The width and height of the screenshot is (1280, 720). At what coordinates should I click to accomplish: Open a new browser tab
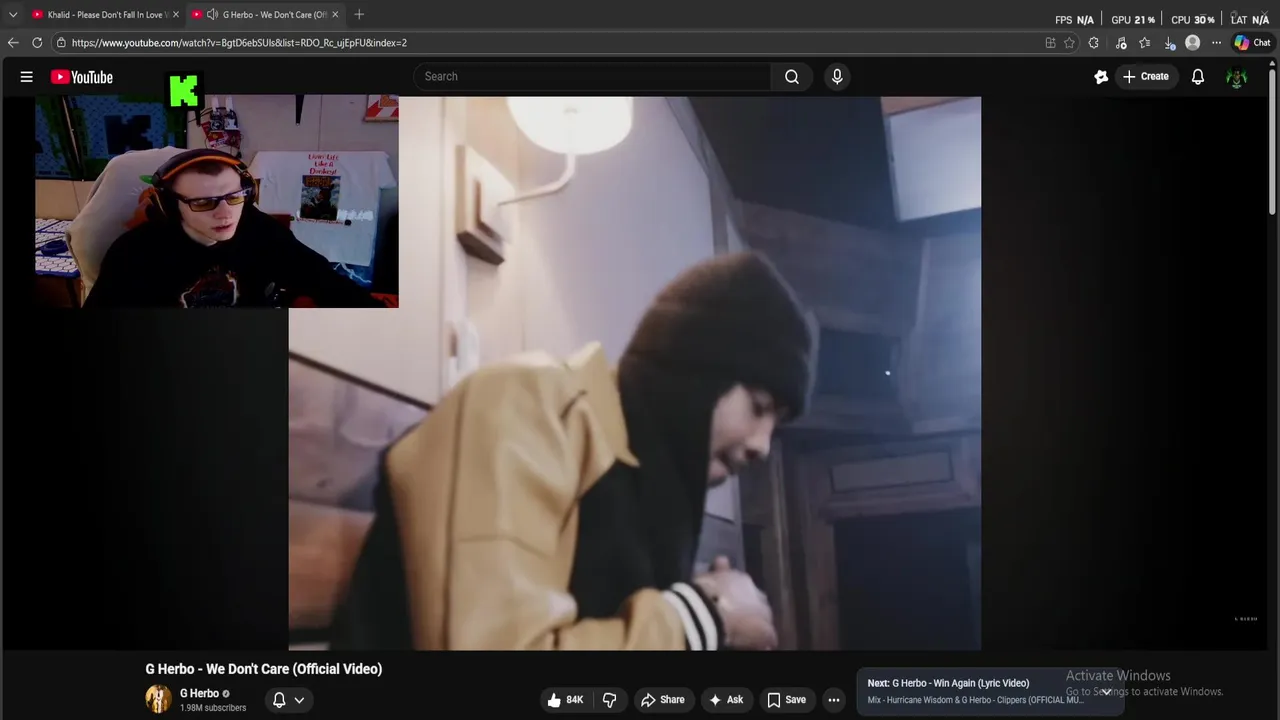359,14
